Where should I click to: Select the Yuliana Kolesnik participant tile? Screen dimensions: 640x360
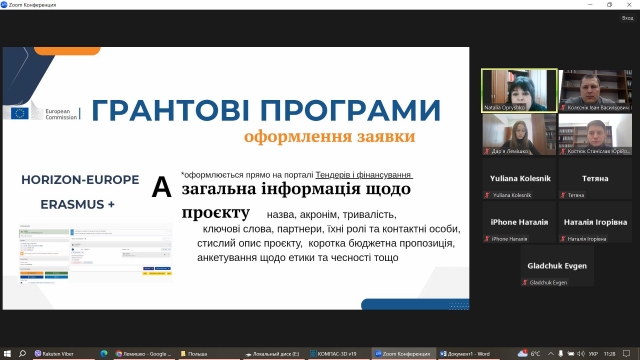click(519, 178)
